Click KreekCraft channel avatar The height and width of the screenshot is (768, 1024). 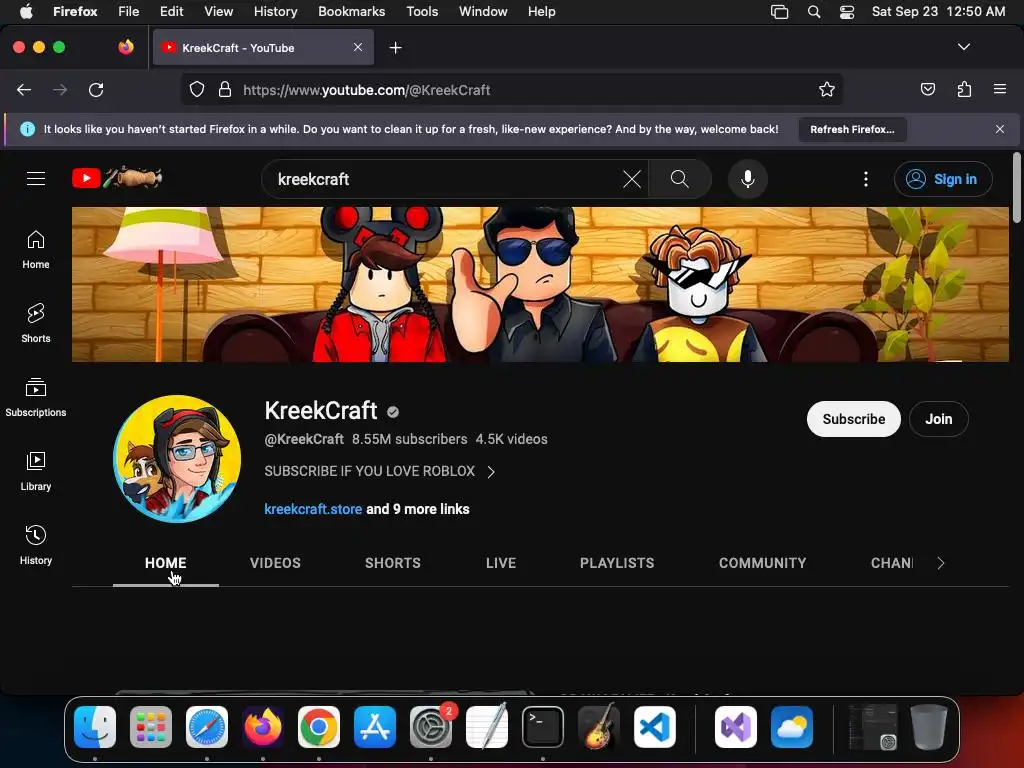(x=177, y=458)
